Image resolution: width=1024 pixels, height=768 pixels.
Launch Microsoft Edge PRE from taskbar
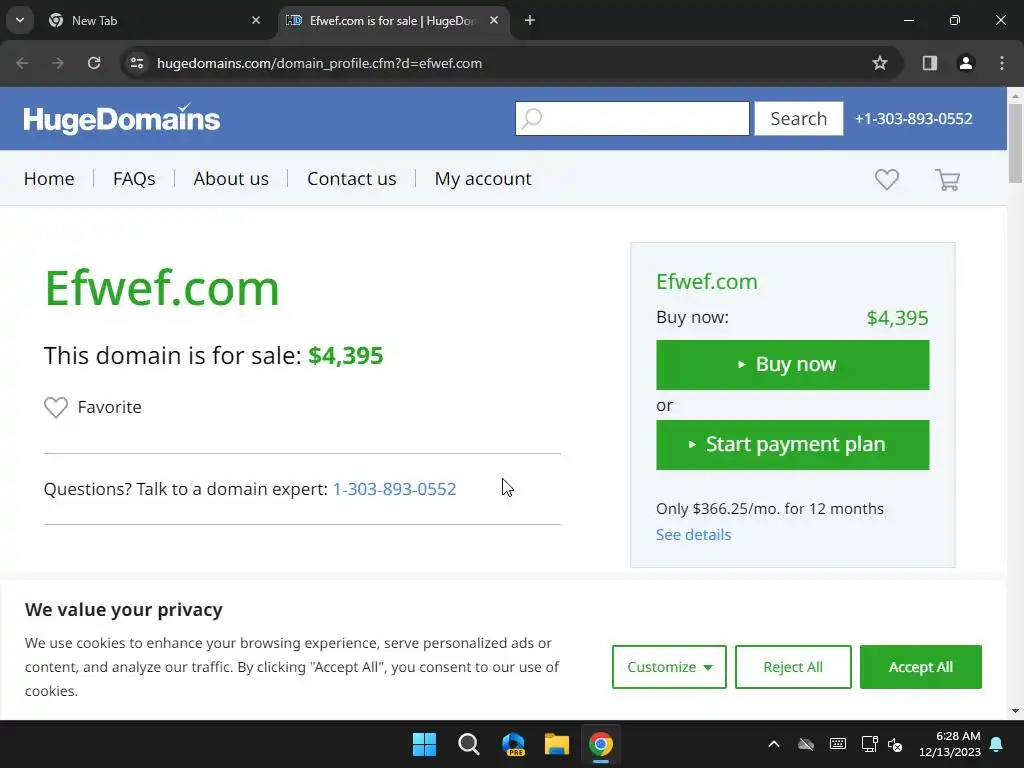tap(513, 744)
